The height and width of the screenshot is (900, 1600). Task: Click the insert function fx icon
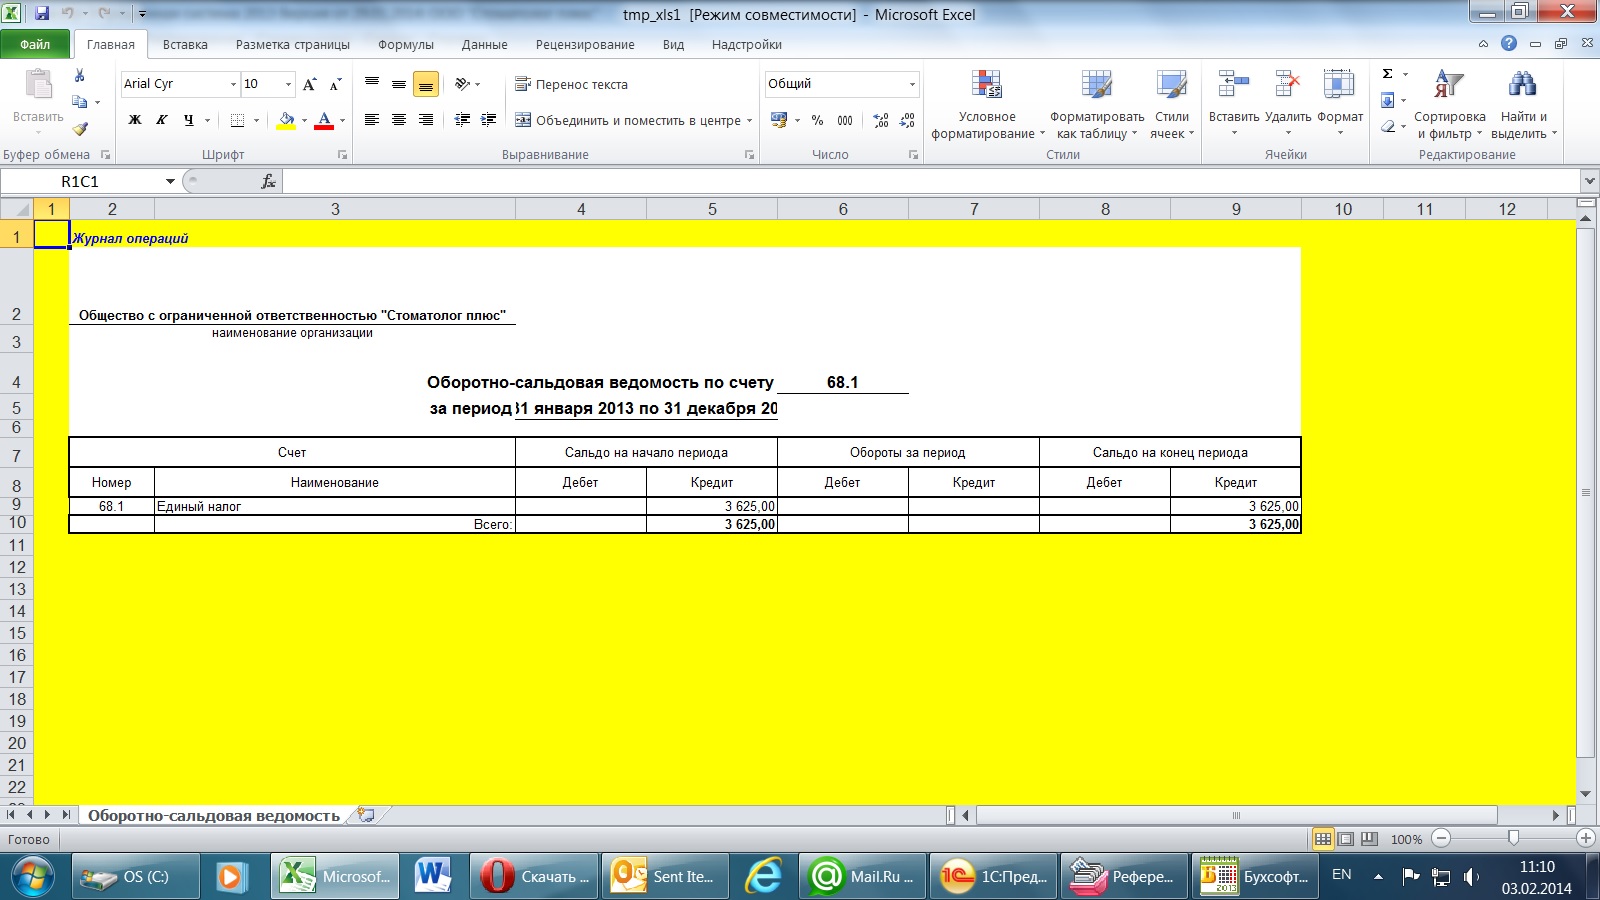(x=268, y=181)
